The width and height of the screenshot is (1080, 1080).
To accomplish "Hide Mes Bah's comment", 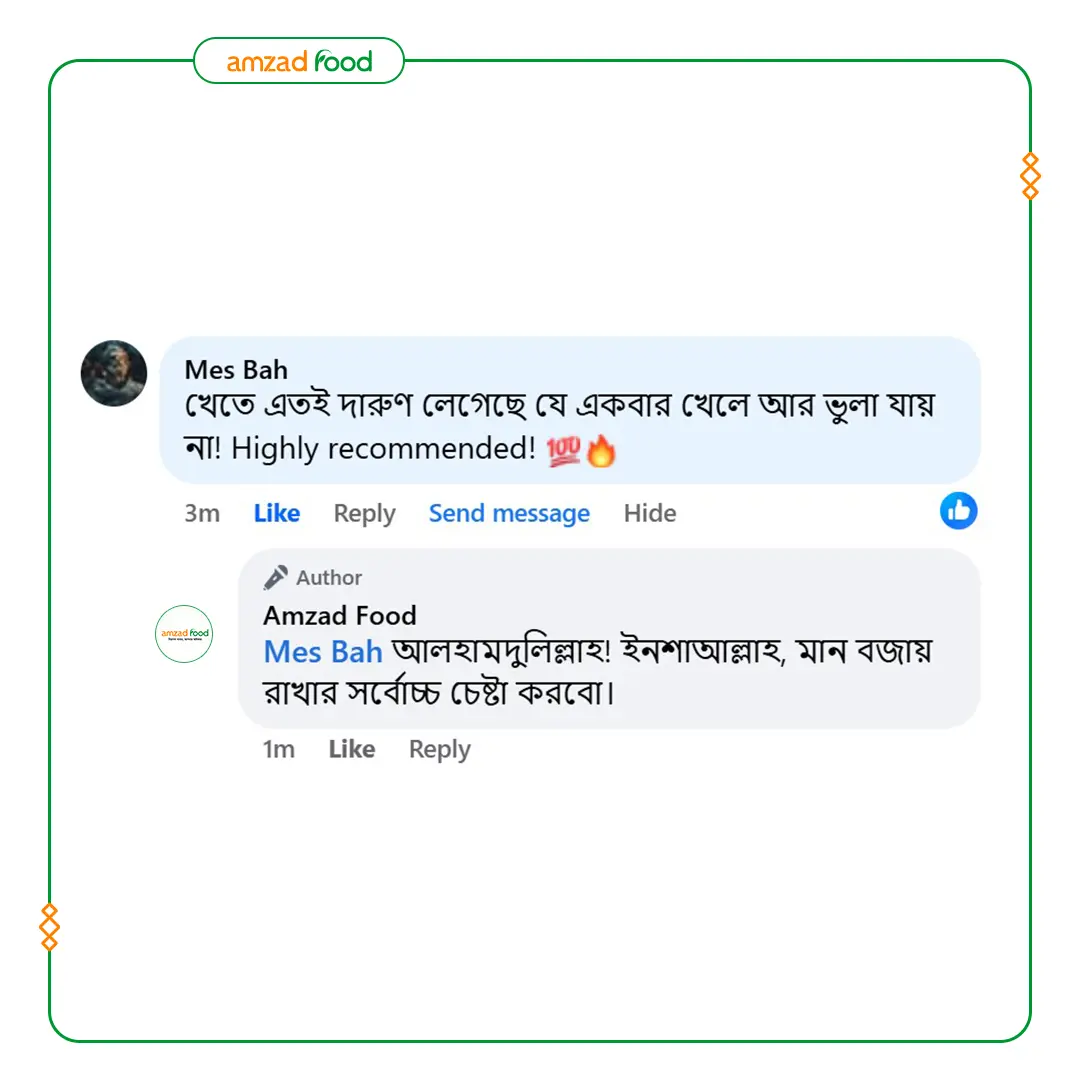I will pos(650,513).
